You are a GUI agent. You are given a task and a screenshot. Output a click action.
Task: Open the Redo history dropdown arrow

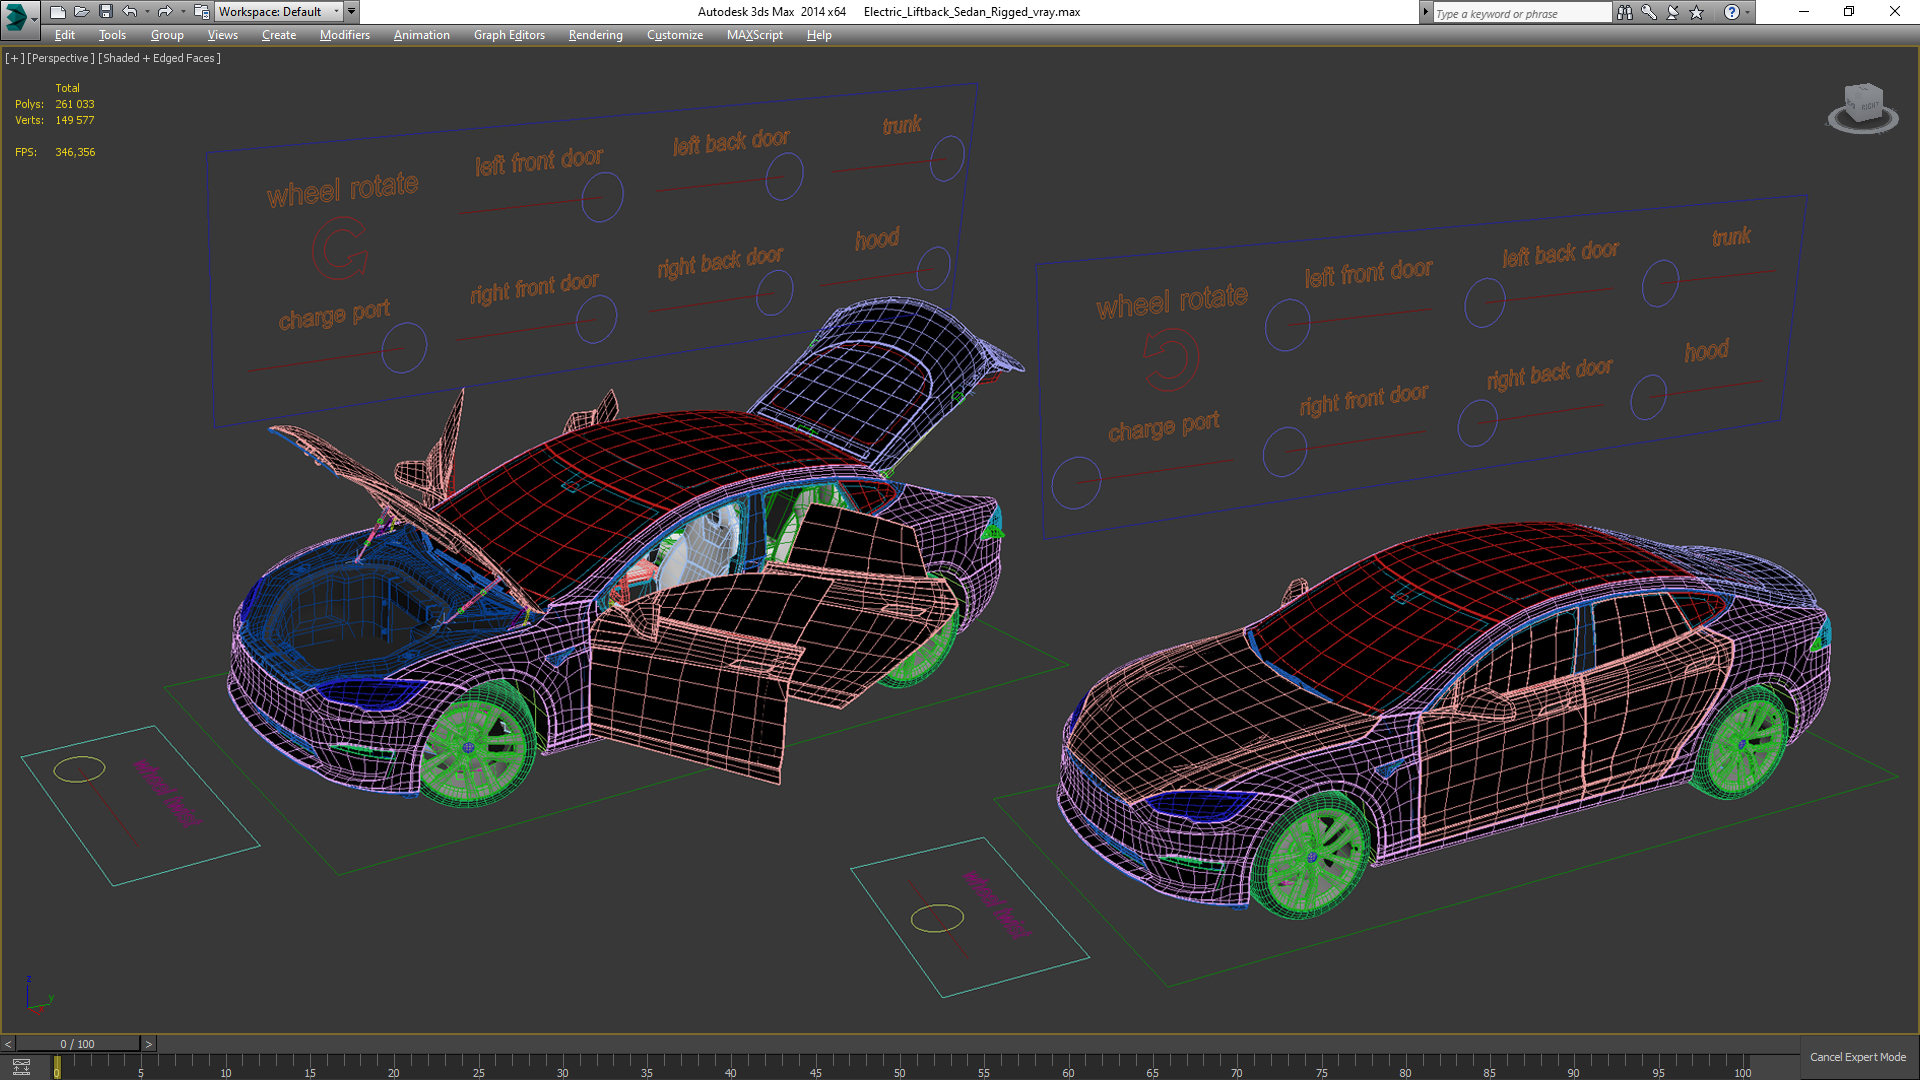click(182, 12)
